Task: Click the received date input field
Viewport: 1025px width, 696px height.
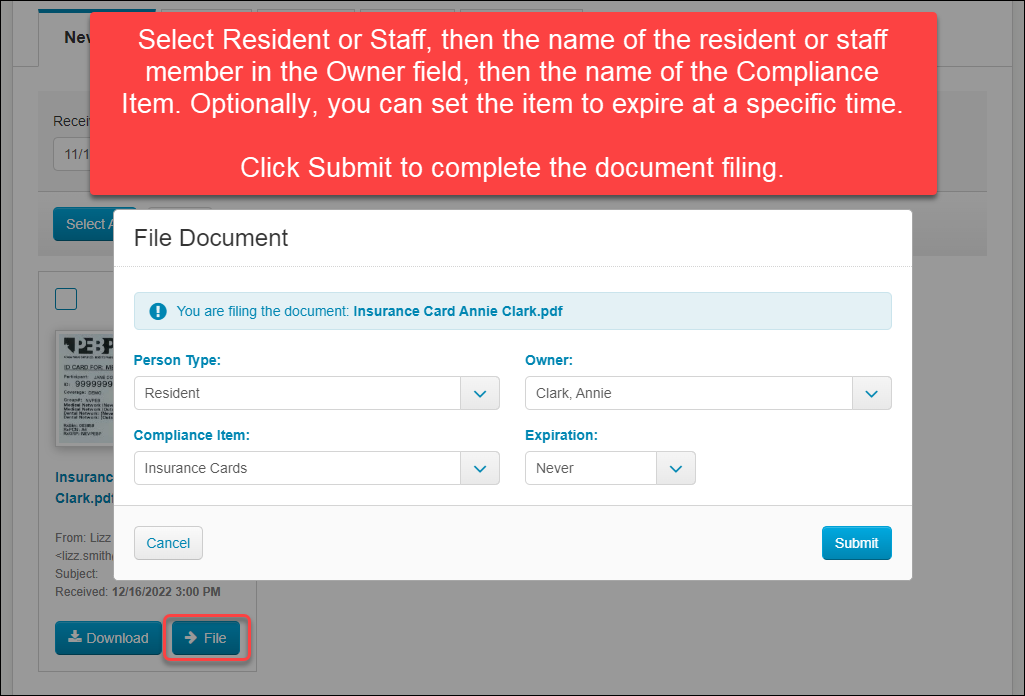Action: pyautogui.click(x=72, y=155)
